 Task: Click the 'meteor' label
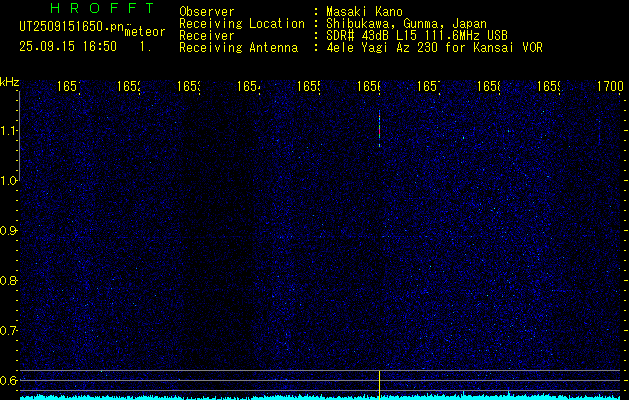[144, 32]
